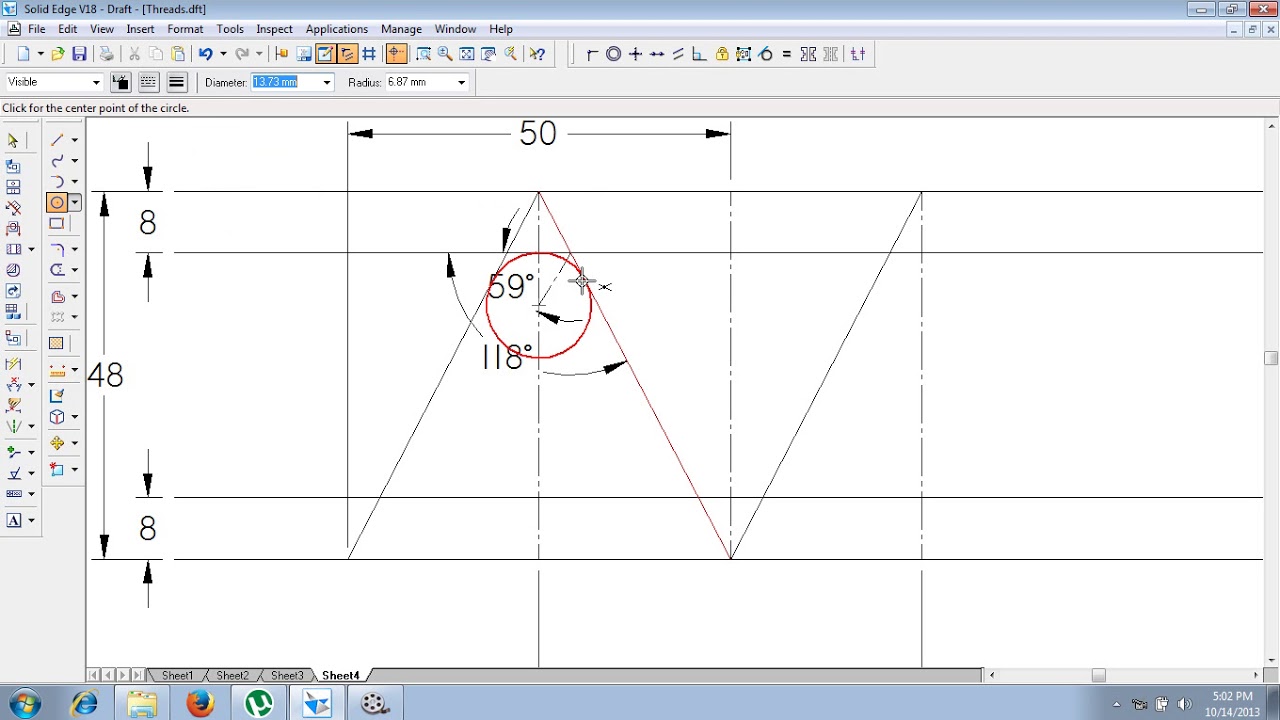This screenshot has width=1280, height=720.
Task: Apply the Concentric relationship tool
Action: pos(614,54)
